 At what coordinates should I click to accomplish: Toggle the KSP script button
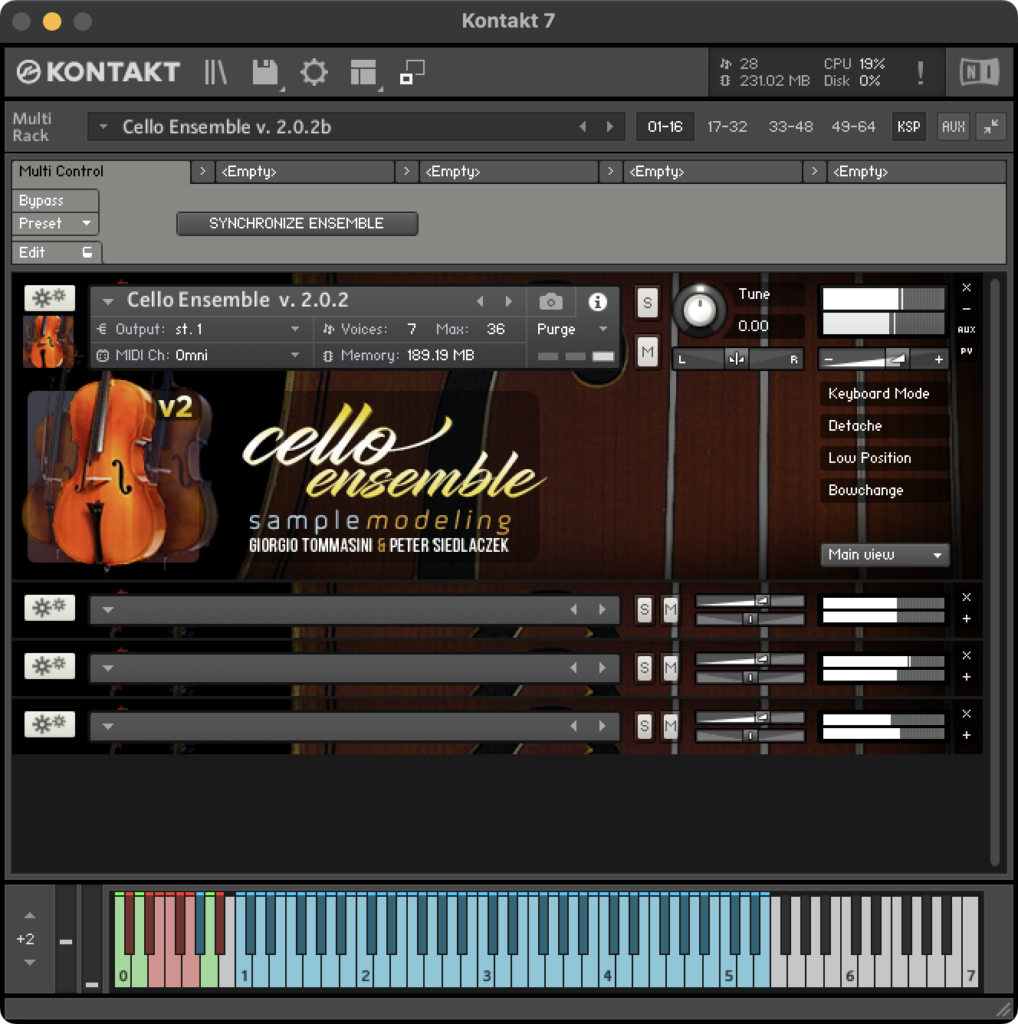pyautogui.click(x=908, y=127)
